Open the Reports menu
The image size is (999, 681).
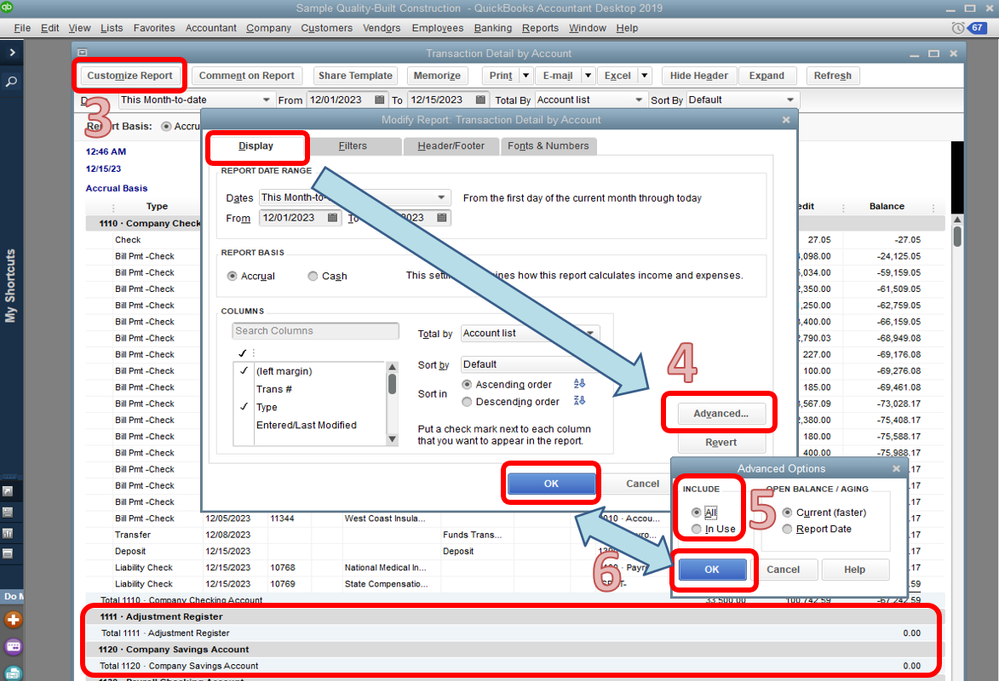point(540,28)
